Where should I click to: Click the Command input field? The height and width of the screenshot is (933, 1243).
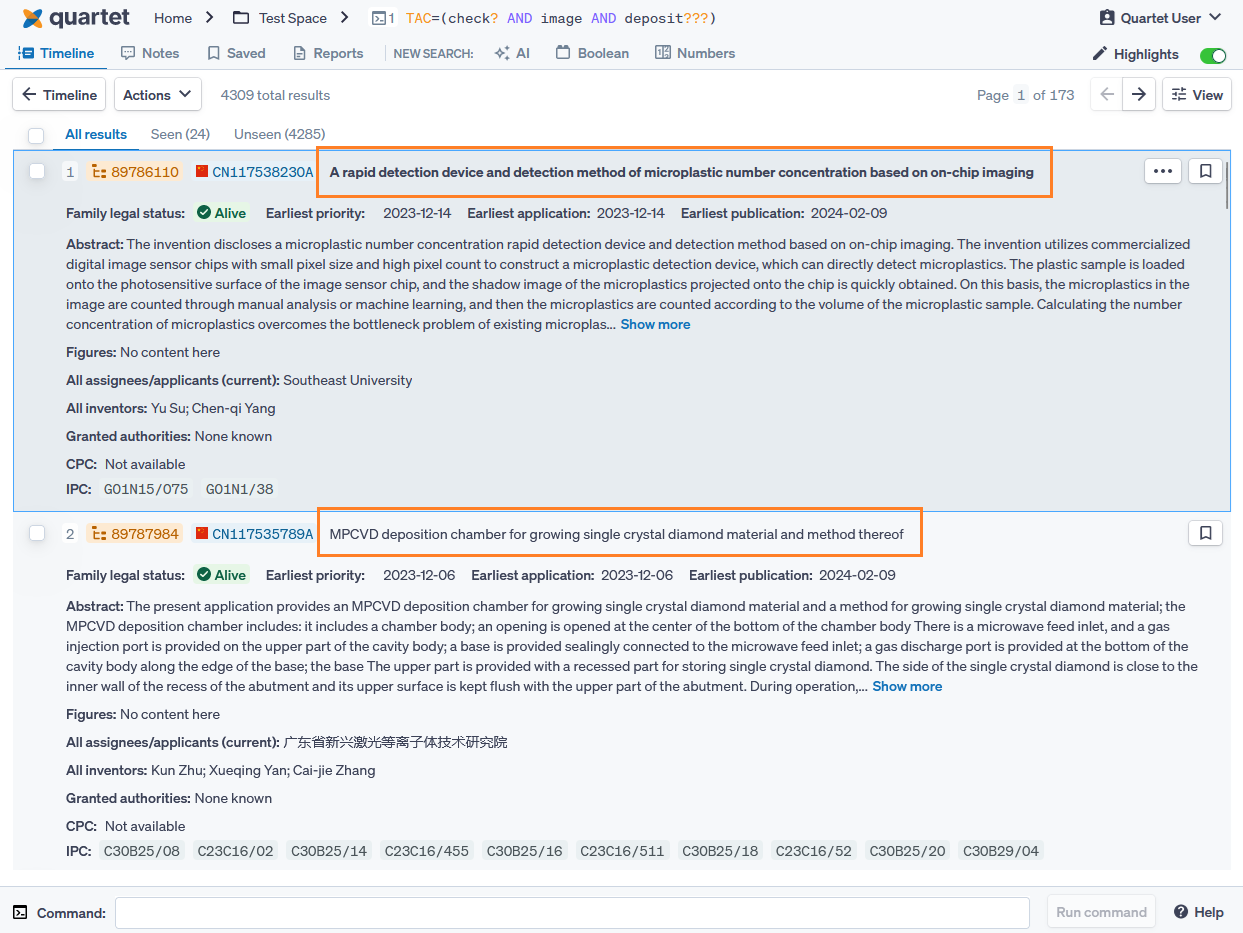click(572, 912)
